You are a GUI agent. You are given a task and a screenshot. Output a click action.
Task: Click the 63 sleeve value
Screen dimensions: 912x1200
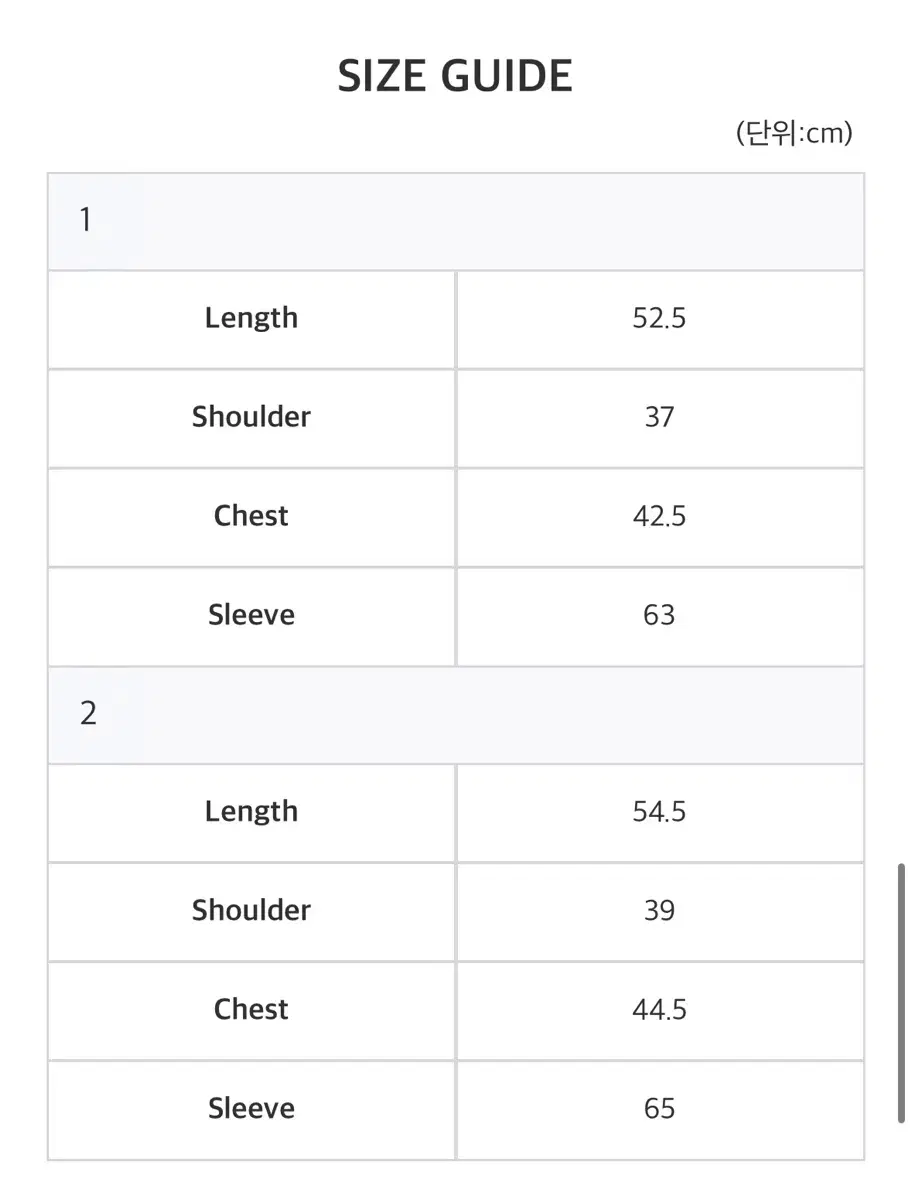click(x=660, y=615)
